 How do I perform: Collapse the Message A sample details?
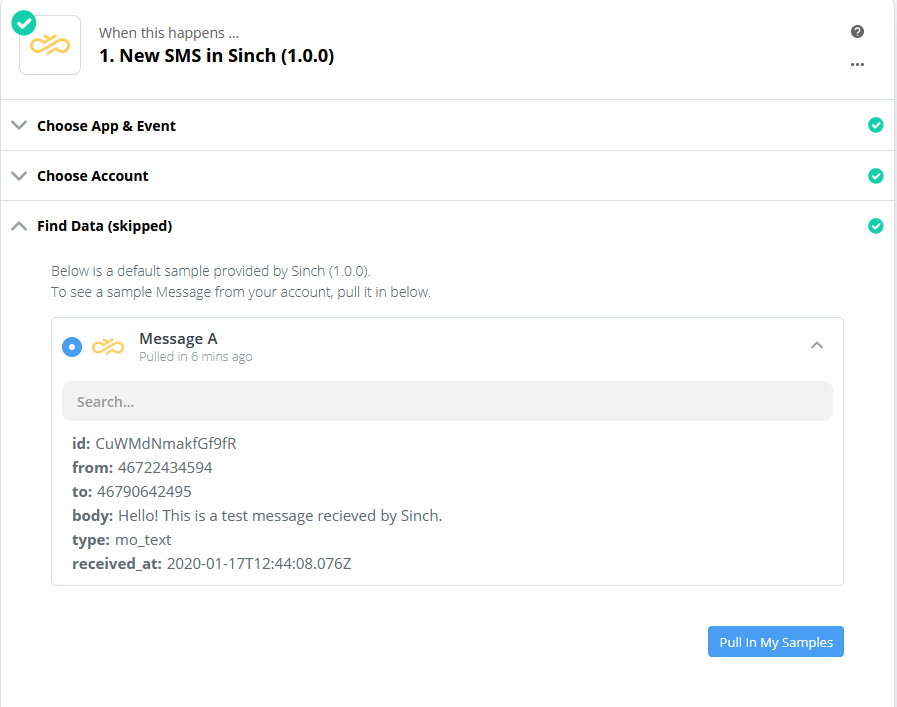[x=817, y=345]
